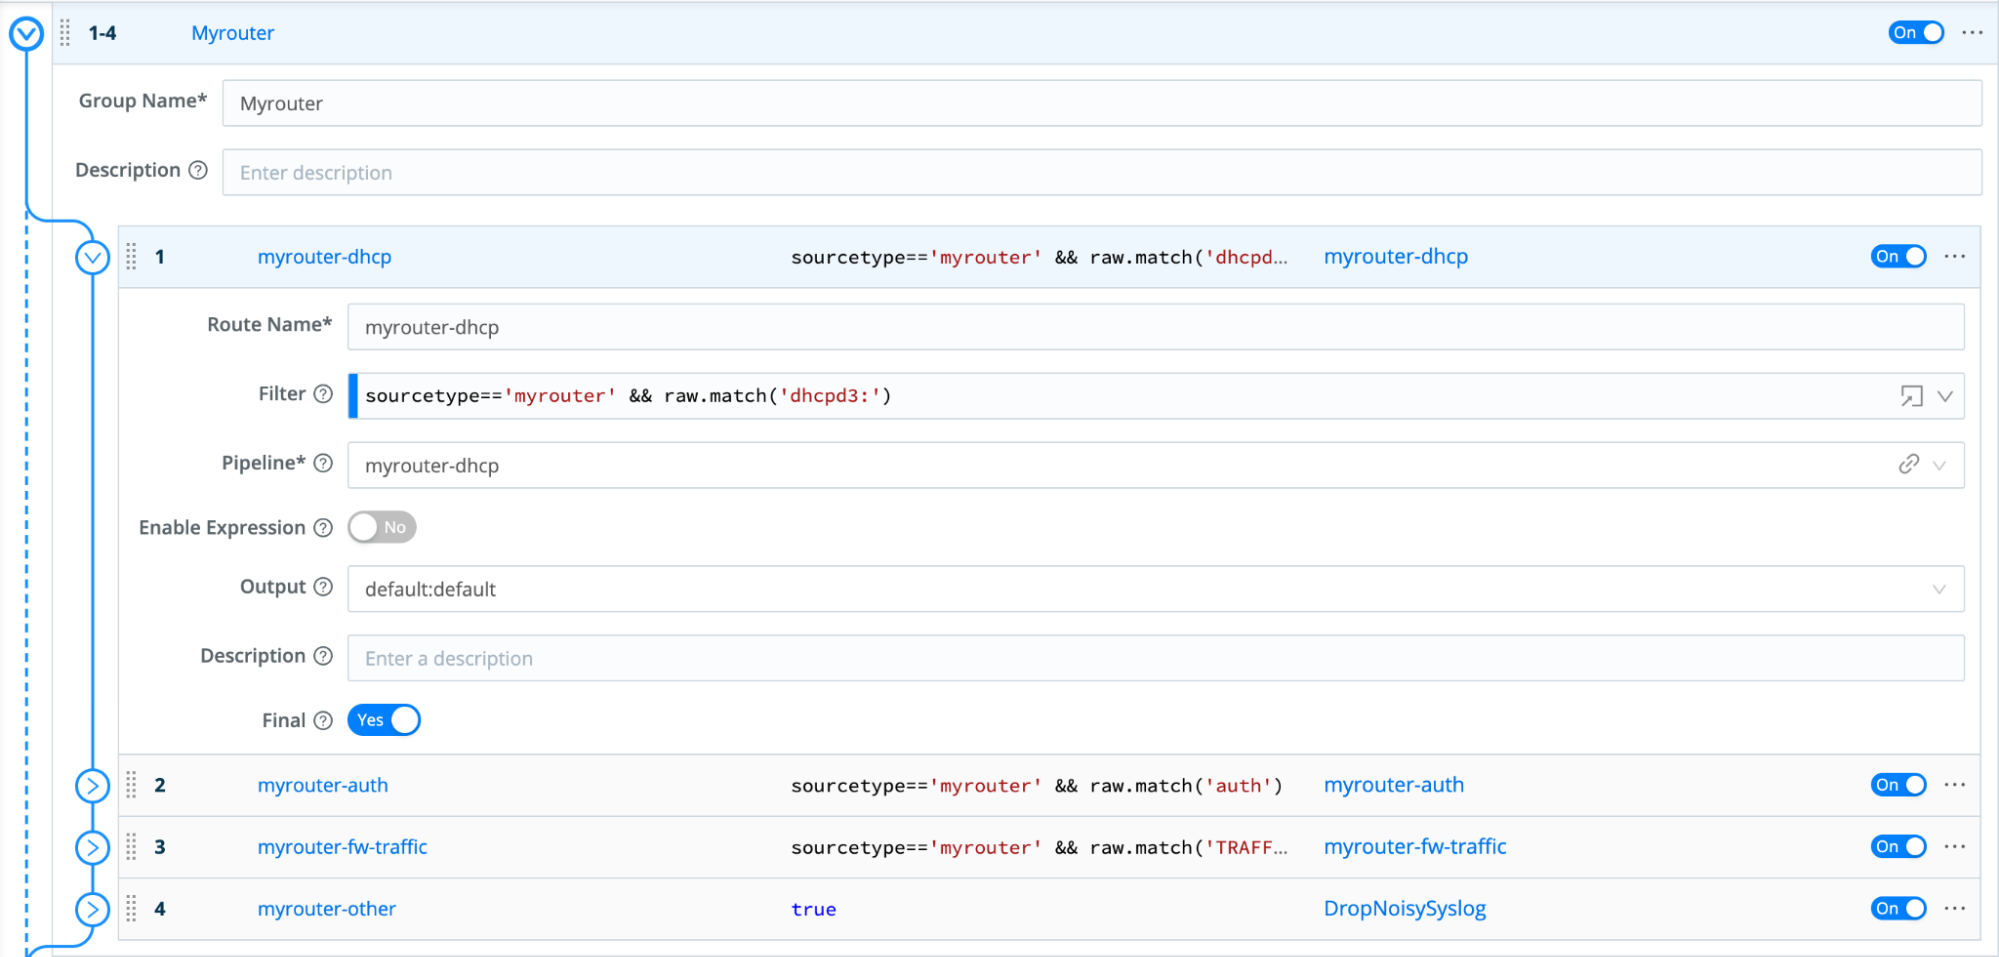Open options menu for myrouter-other route
The width and height of the screenshot is (1999, 957).
1954,909
